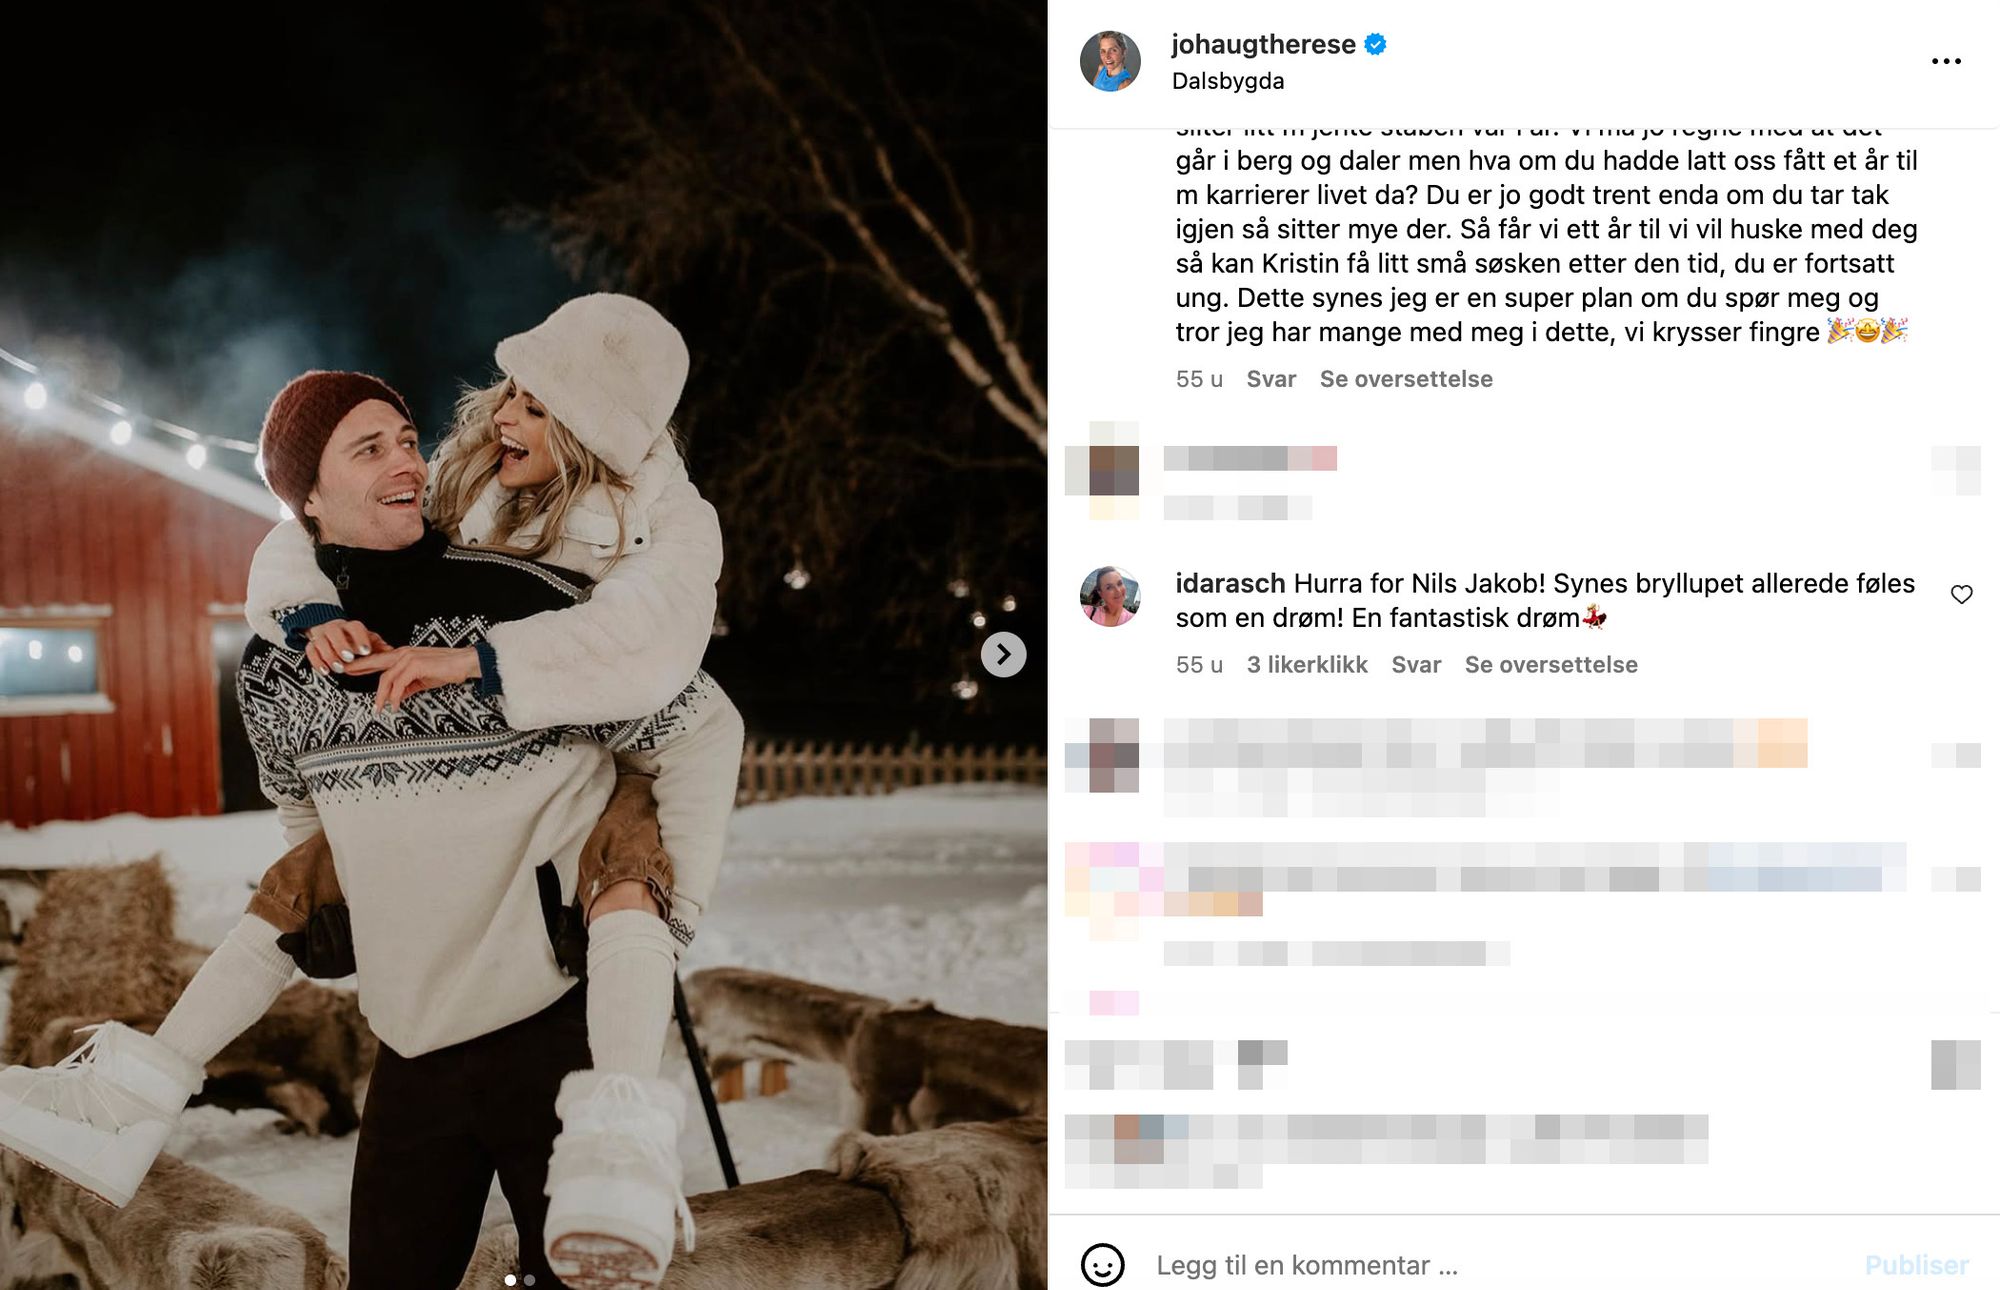This screenshot has width=2000, height=1290.
Task: Like idarasch's comment with heart icon
Action: click(1961, 594)
